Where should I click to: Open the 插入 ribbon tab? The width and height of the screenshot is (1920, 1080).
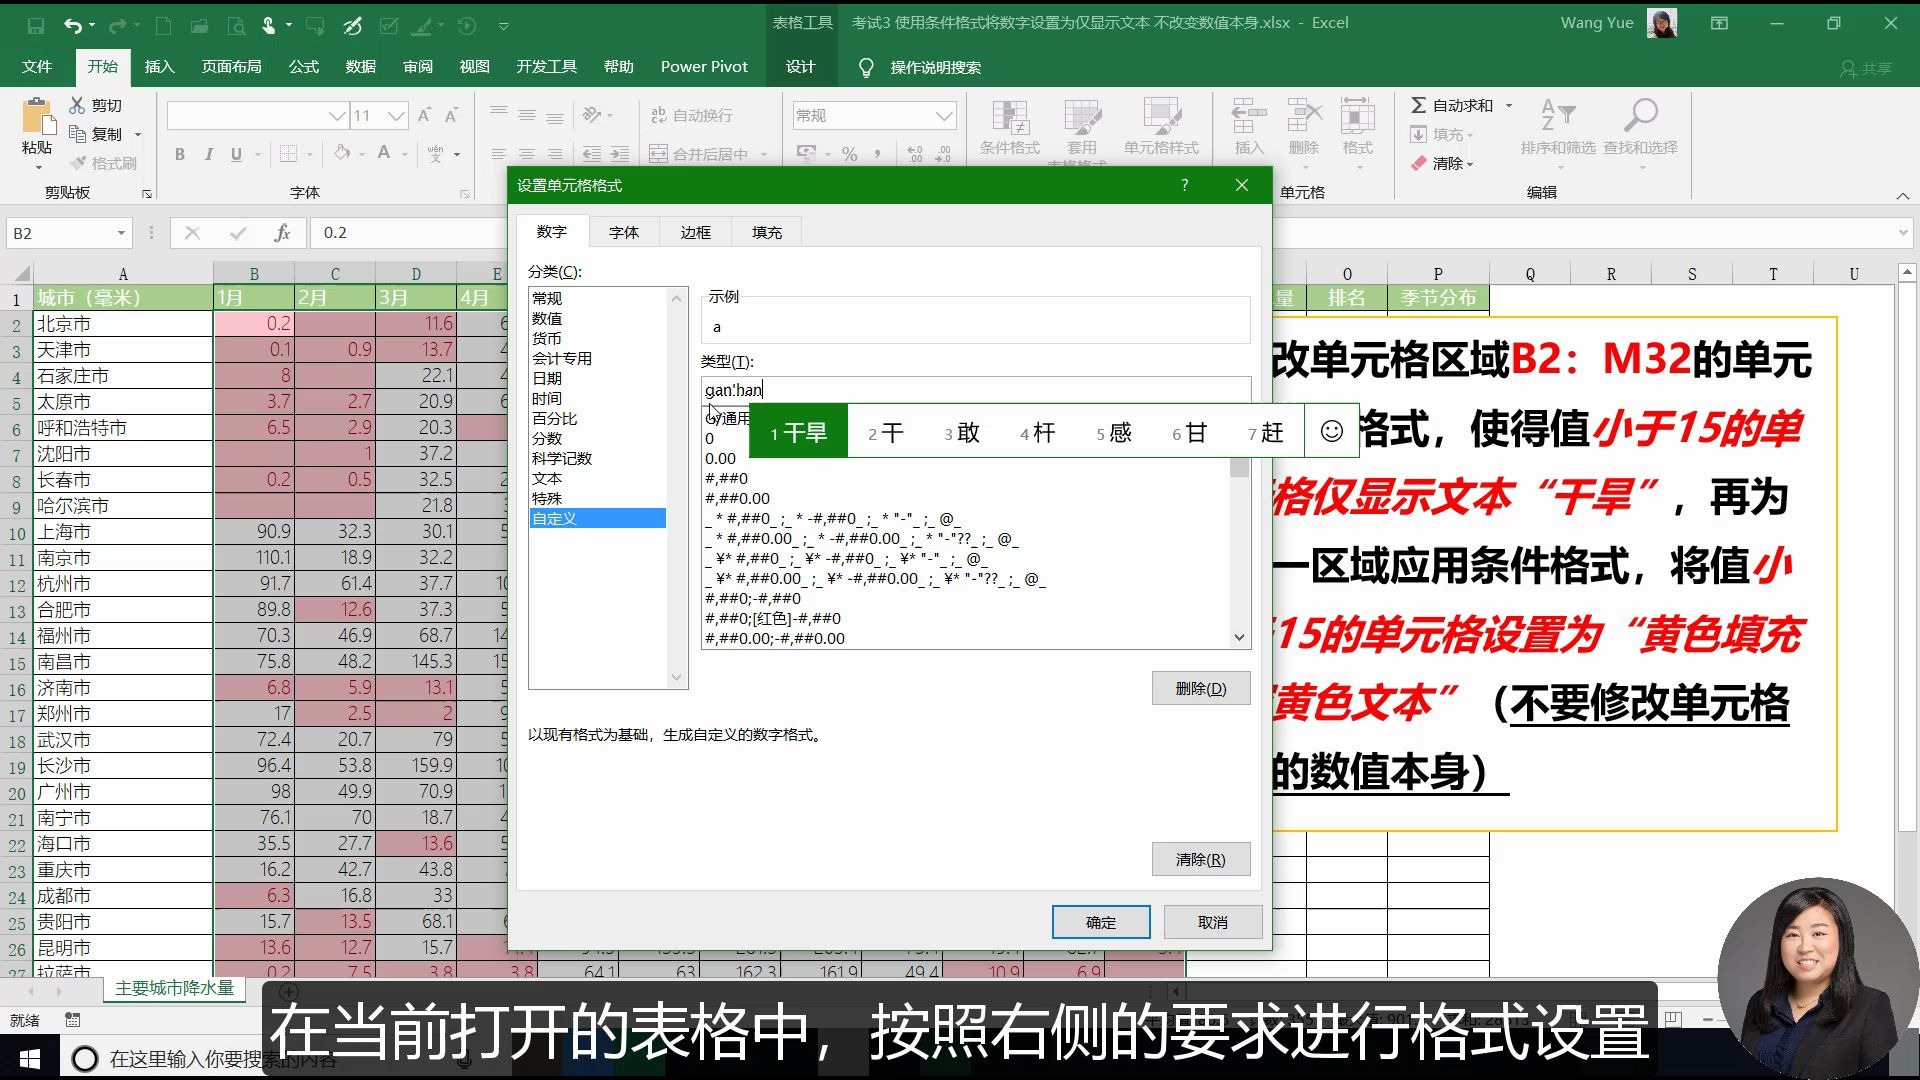(159, 67)
